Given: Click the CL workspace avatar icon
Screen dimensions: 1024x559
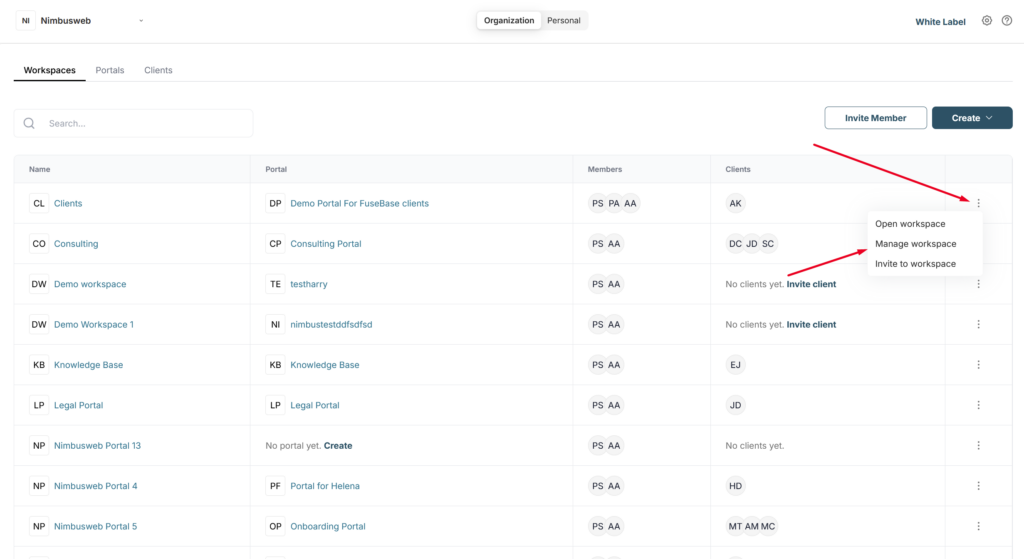Looking at the screenshot, I should (39, 203).
